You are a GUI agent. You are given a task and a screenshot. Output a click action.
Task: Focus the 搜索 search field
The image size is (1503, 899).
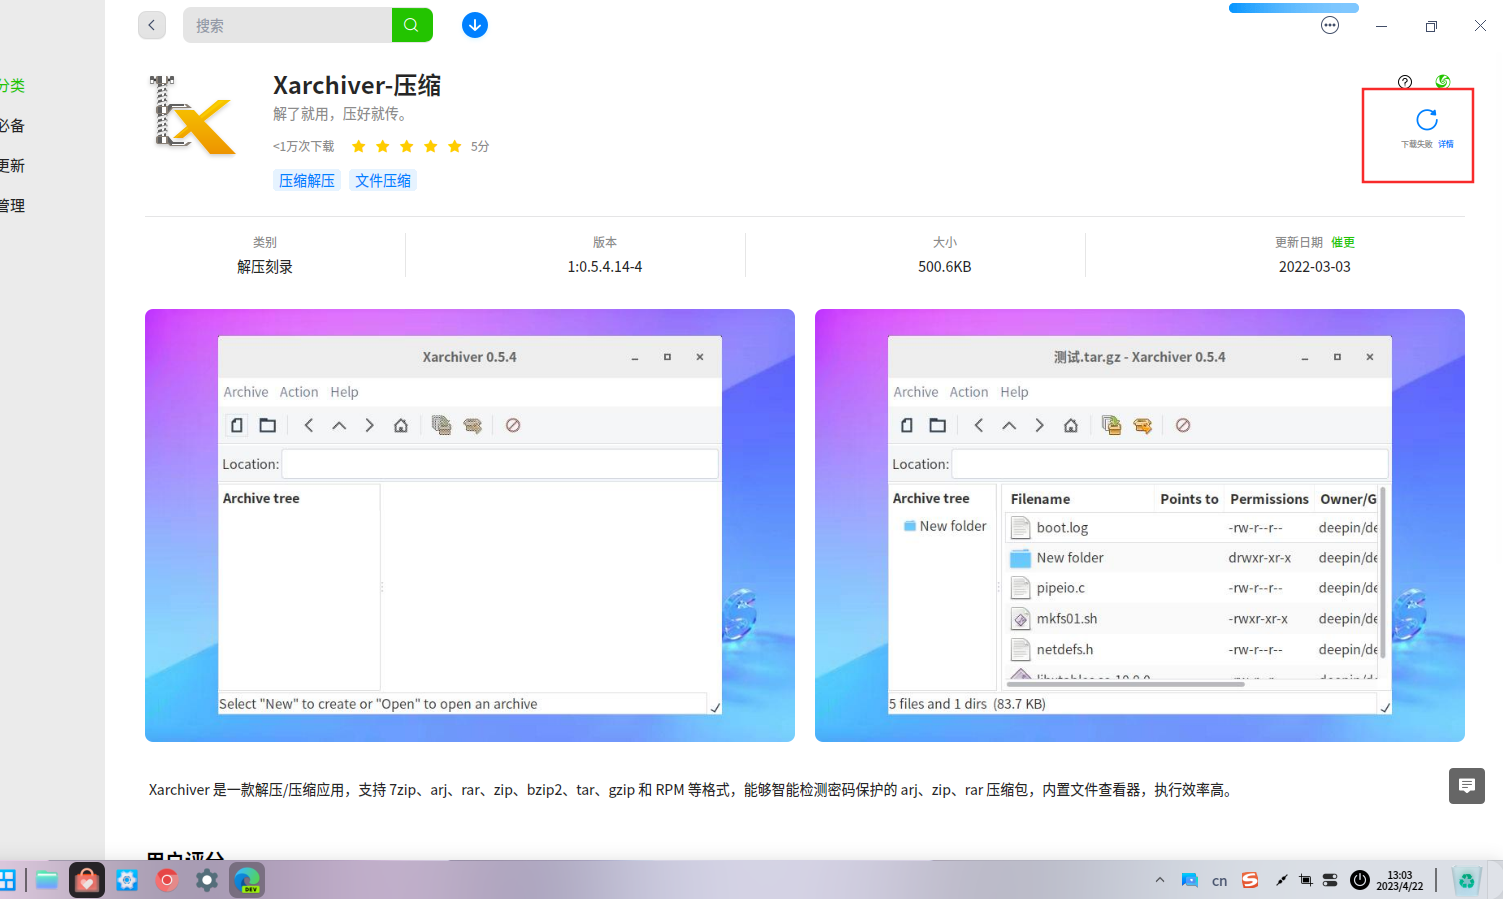pyautogui.click(x=288, y=25)
